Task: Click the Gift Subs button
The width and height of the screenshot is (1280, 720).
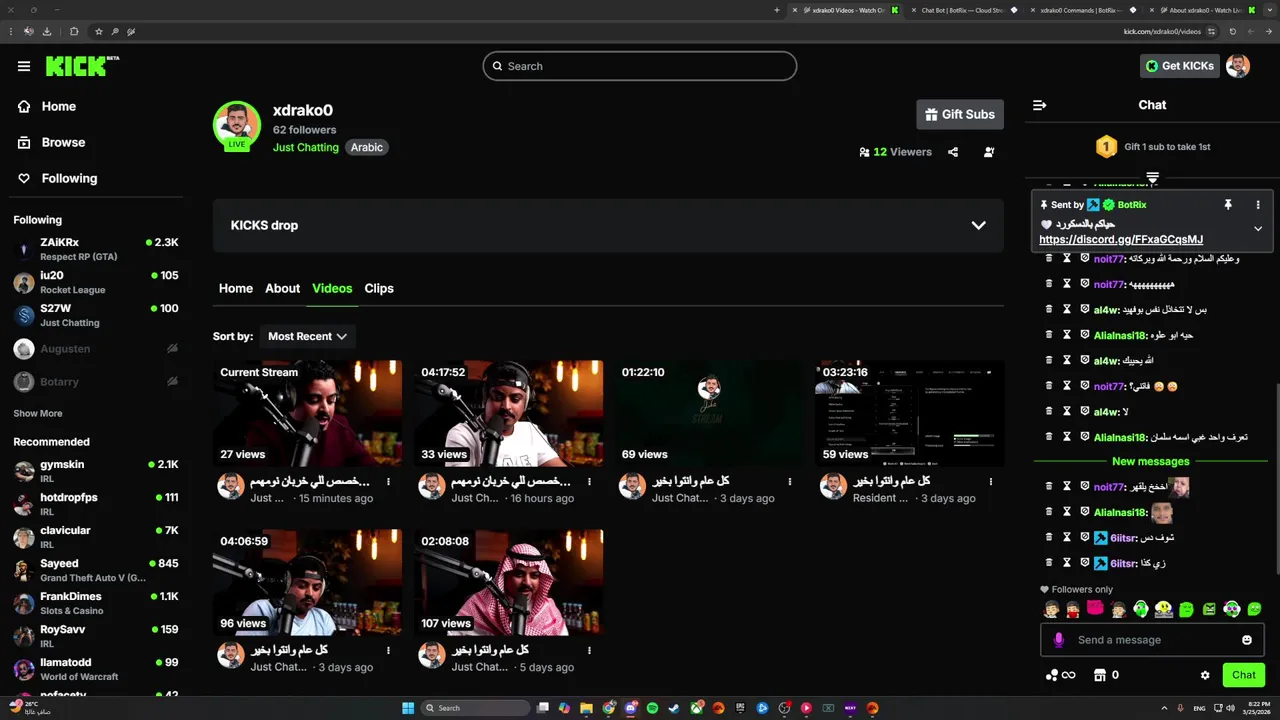Action: tap(960, 114)
